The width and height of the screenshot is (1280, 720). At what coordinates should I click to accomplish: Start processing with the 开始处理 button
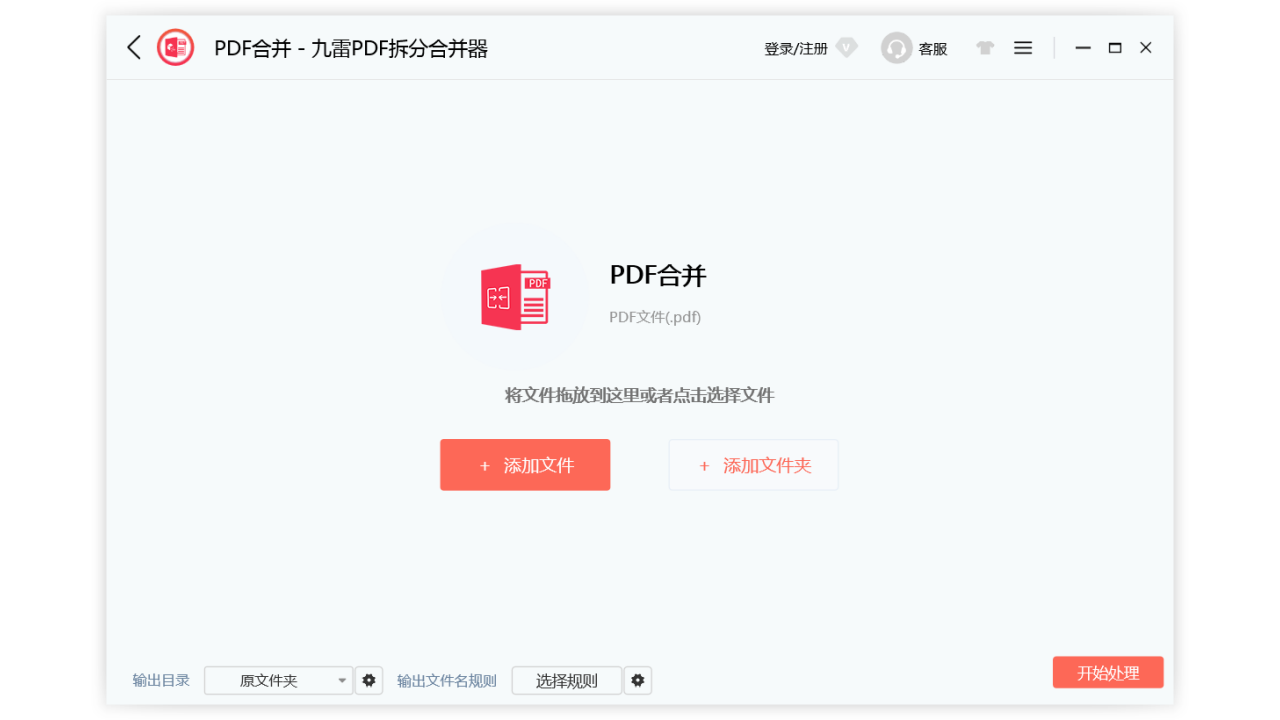pos(1108,672)
